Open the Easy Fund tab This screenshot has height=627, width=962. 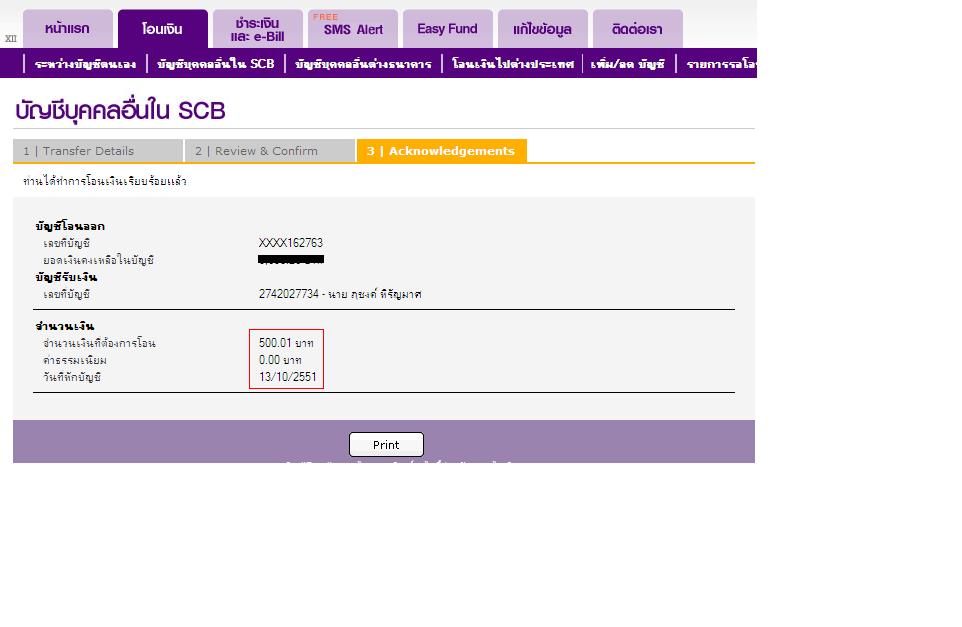448,29
